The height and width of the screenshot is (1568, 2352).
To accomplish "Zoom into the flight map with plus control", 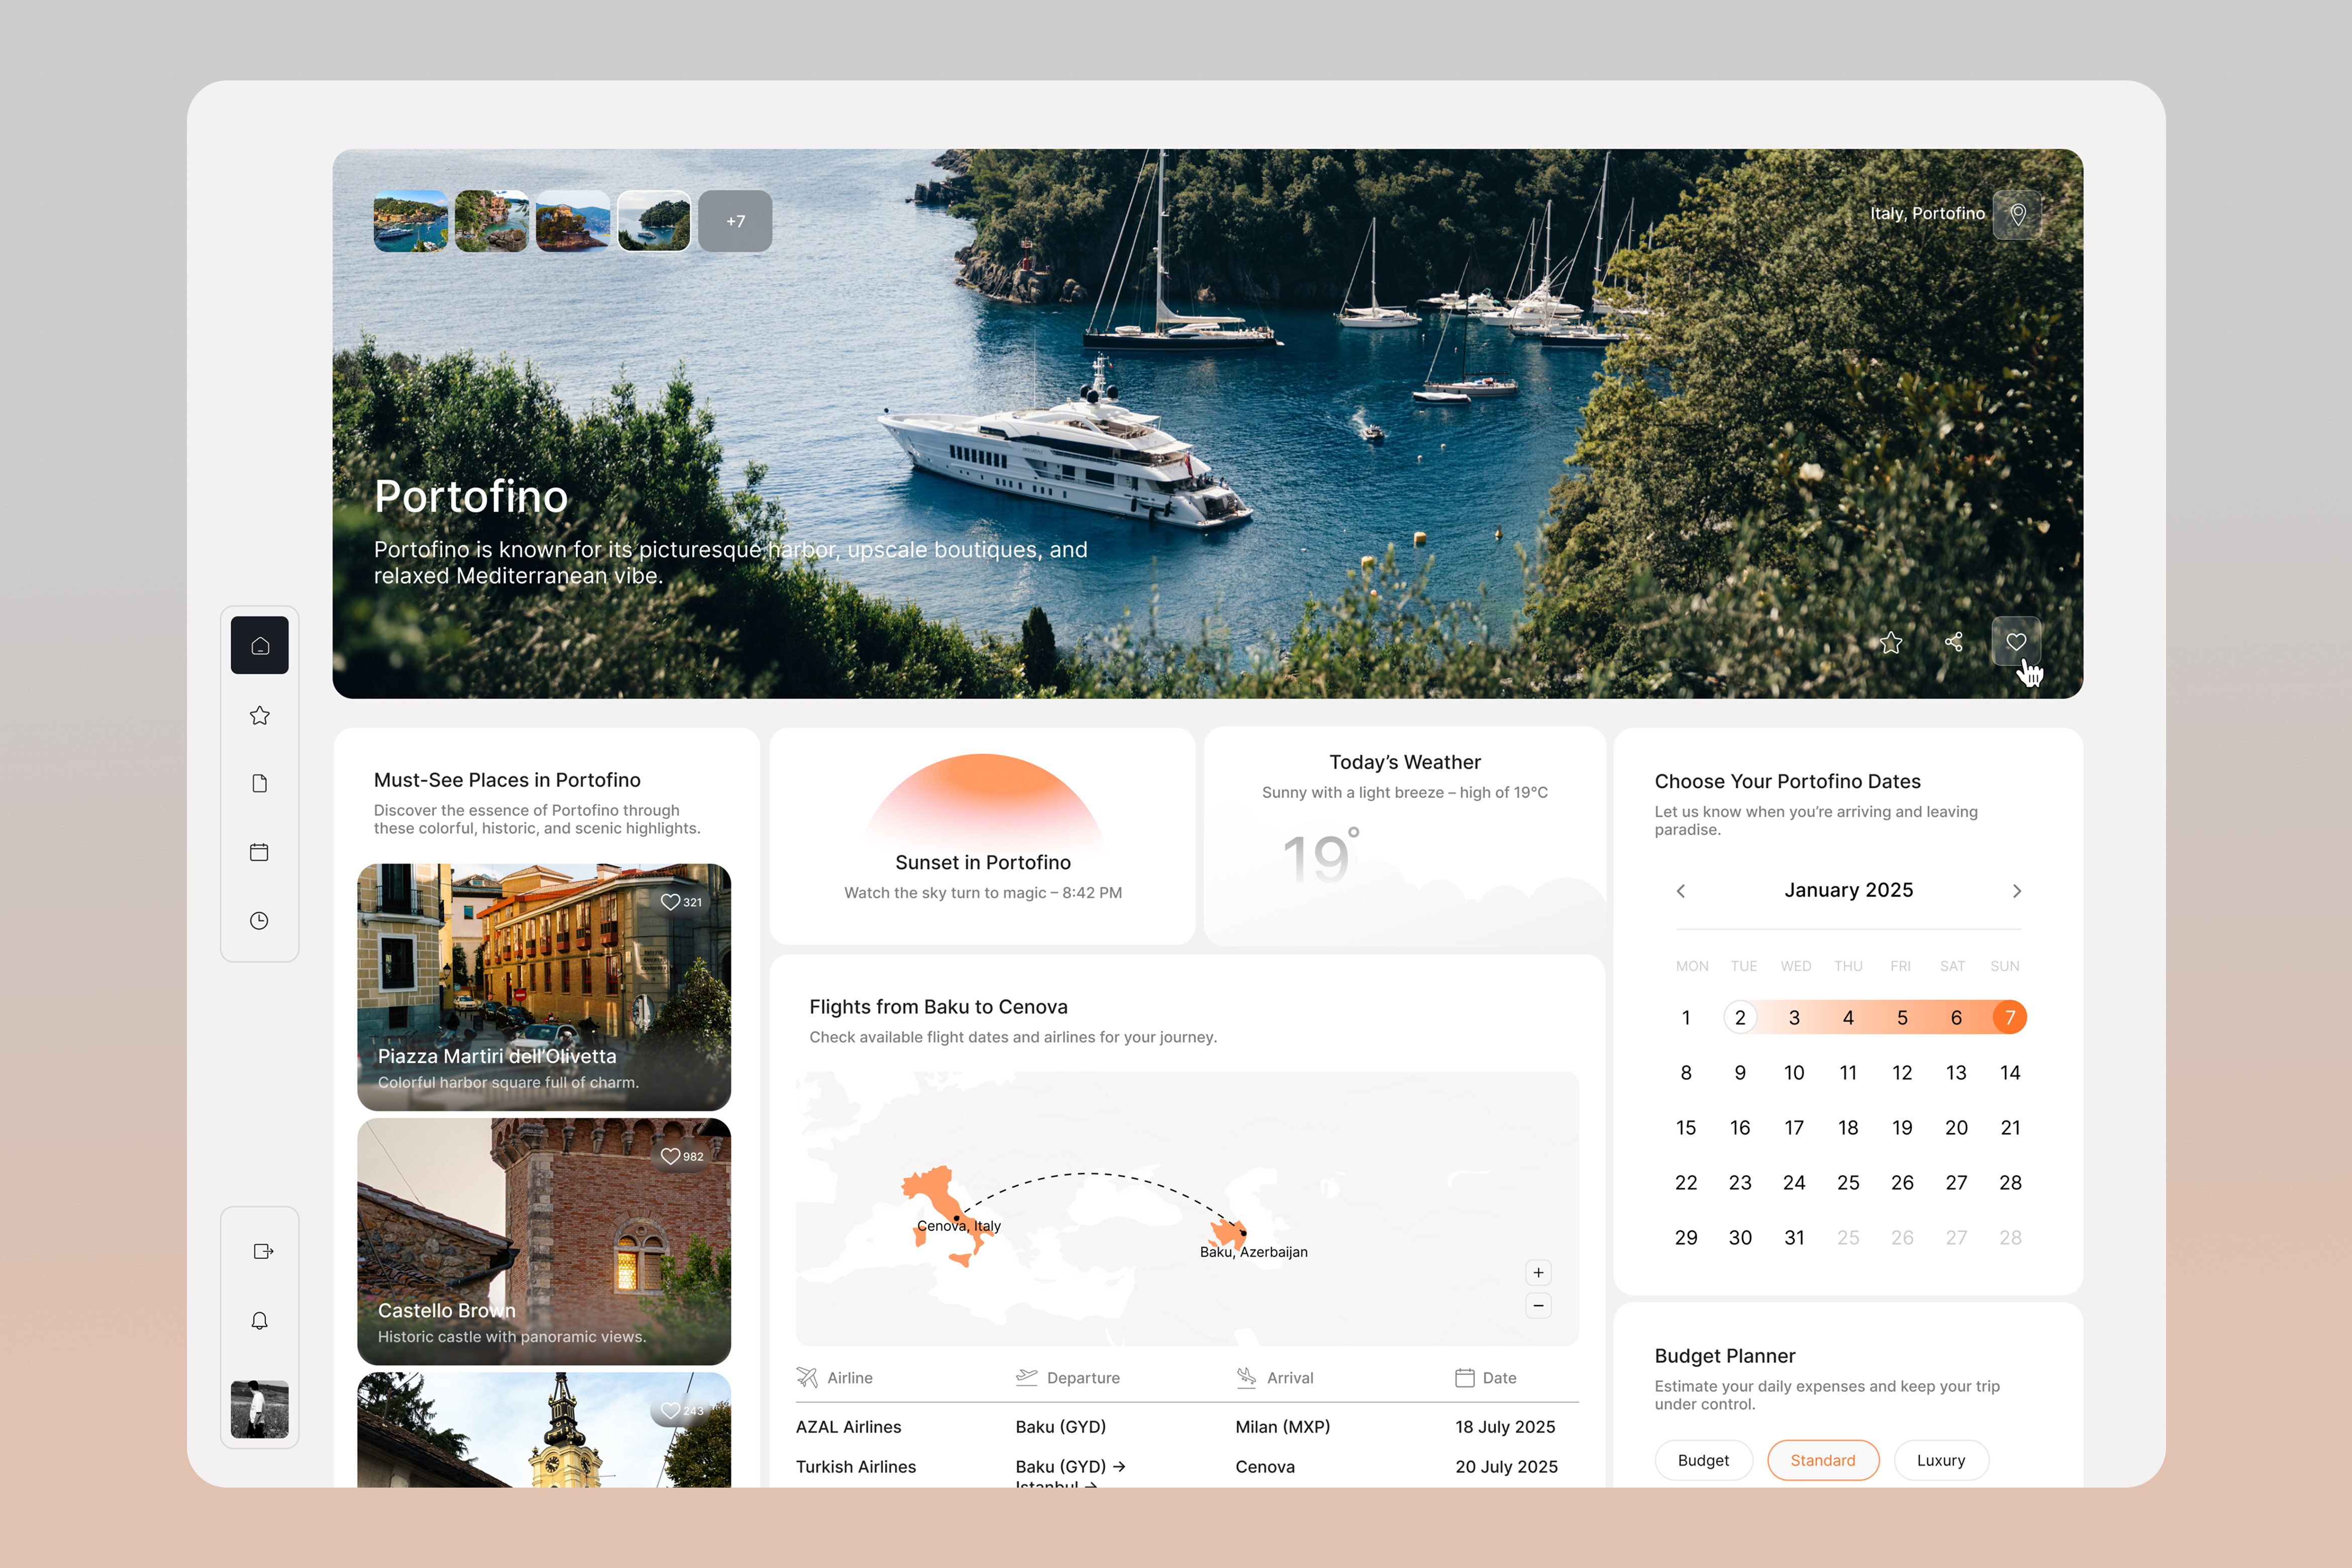I will pos(1538,1272).
